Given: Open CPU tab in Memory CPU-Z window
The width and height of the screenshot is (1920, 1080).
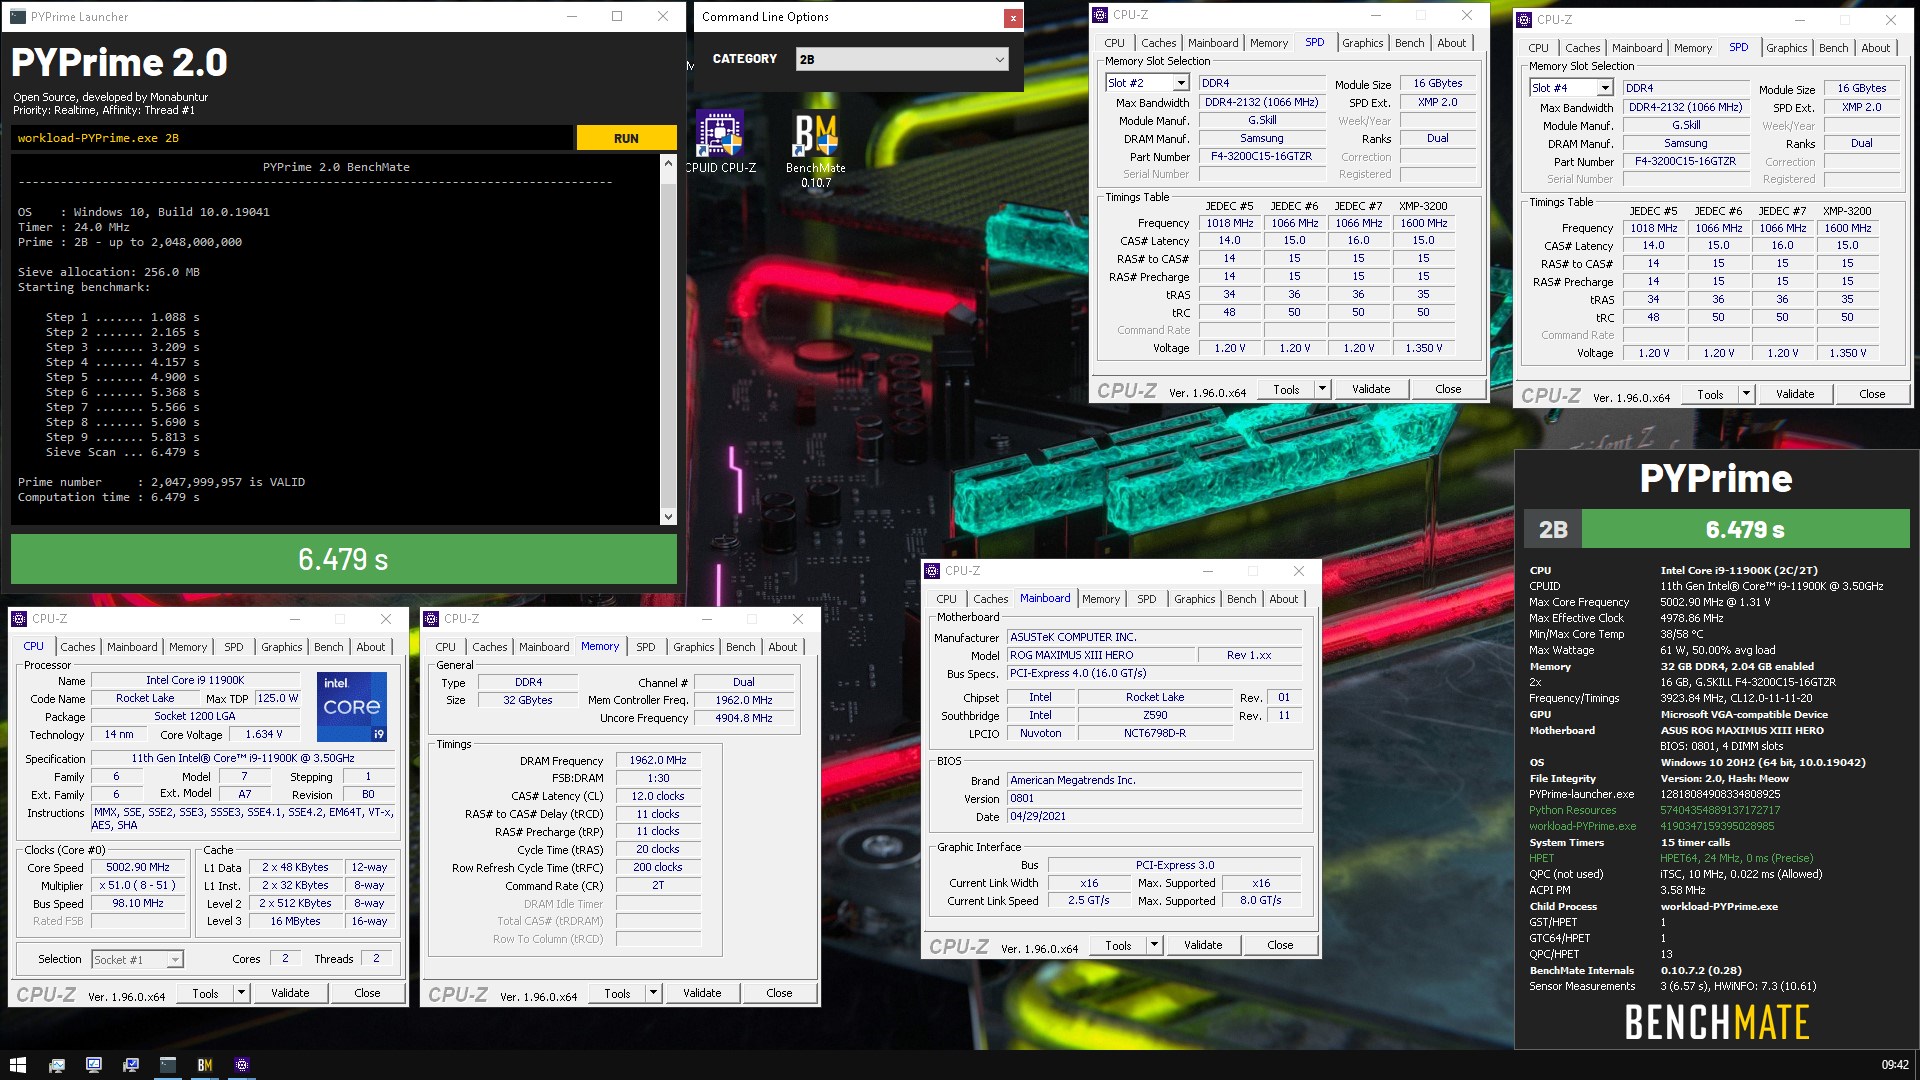Looking at the screenshot, I should pos(445,647).
